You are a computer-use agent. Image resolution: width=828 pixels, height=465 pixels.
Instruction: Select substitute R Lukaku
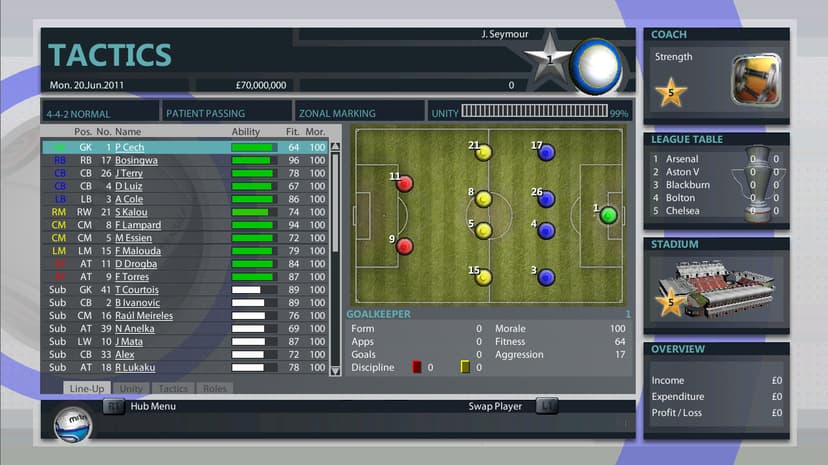135,367
